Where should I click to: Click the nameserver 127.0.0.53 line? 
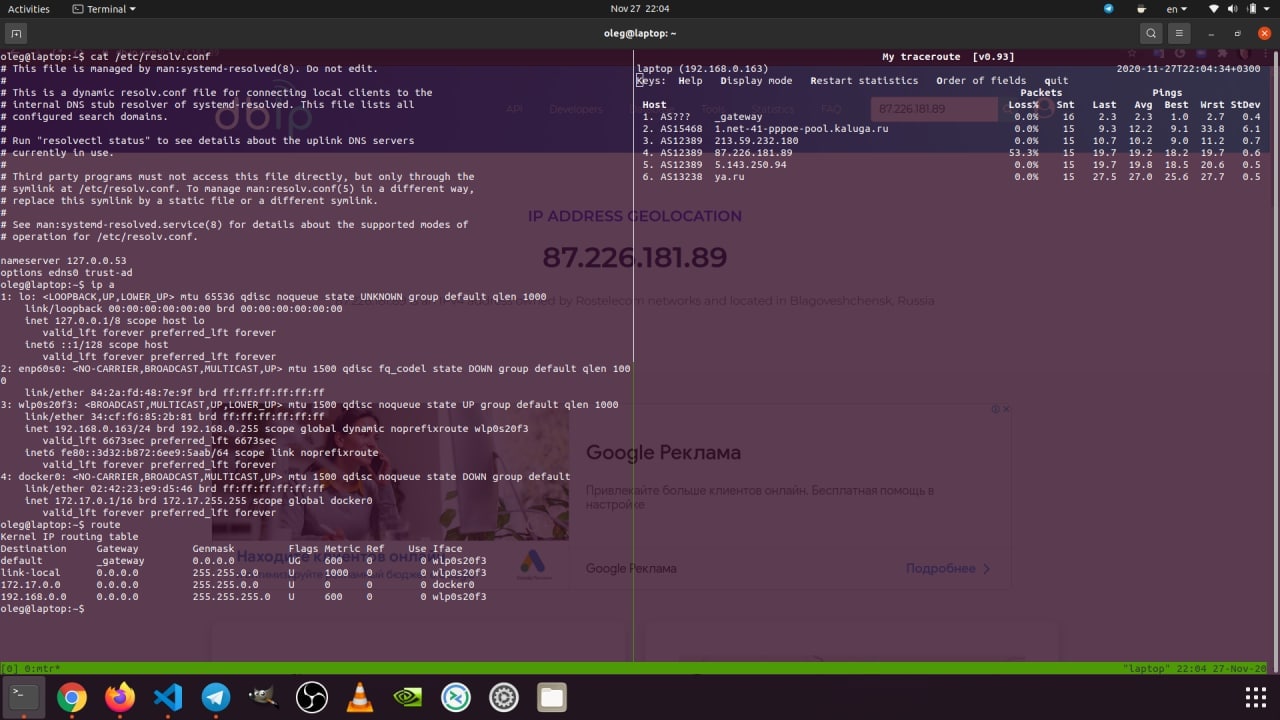click(63, 261)
